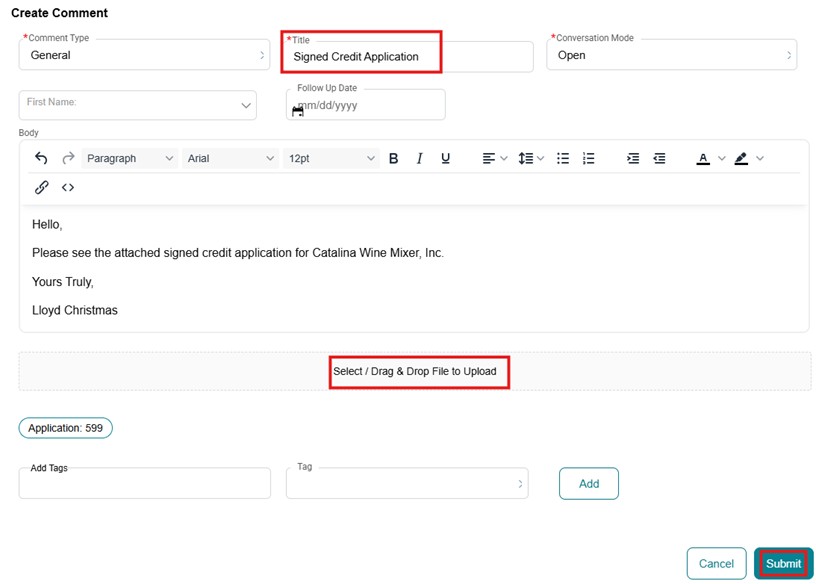
Task: Open the Paragraph style dropdown
Action: coord(130,158)
